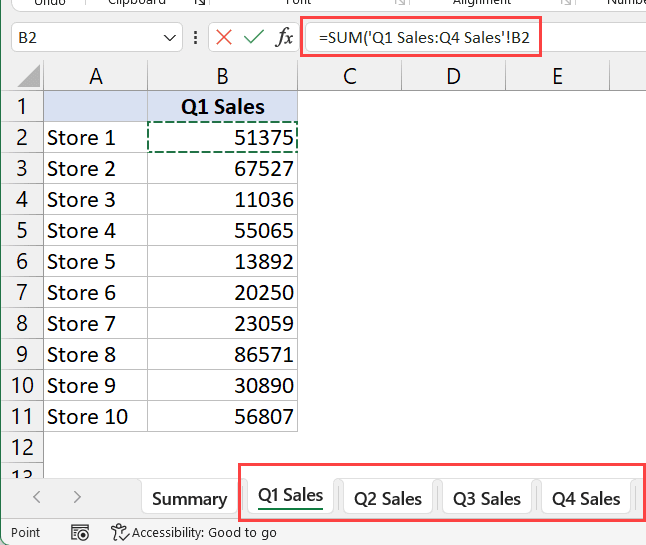Screen dimensions: 646x545
Task: Open the Clipboard group dialog launcher
Action: tap(199, 4)
